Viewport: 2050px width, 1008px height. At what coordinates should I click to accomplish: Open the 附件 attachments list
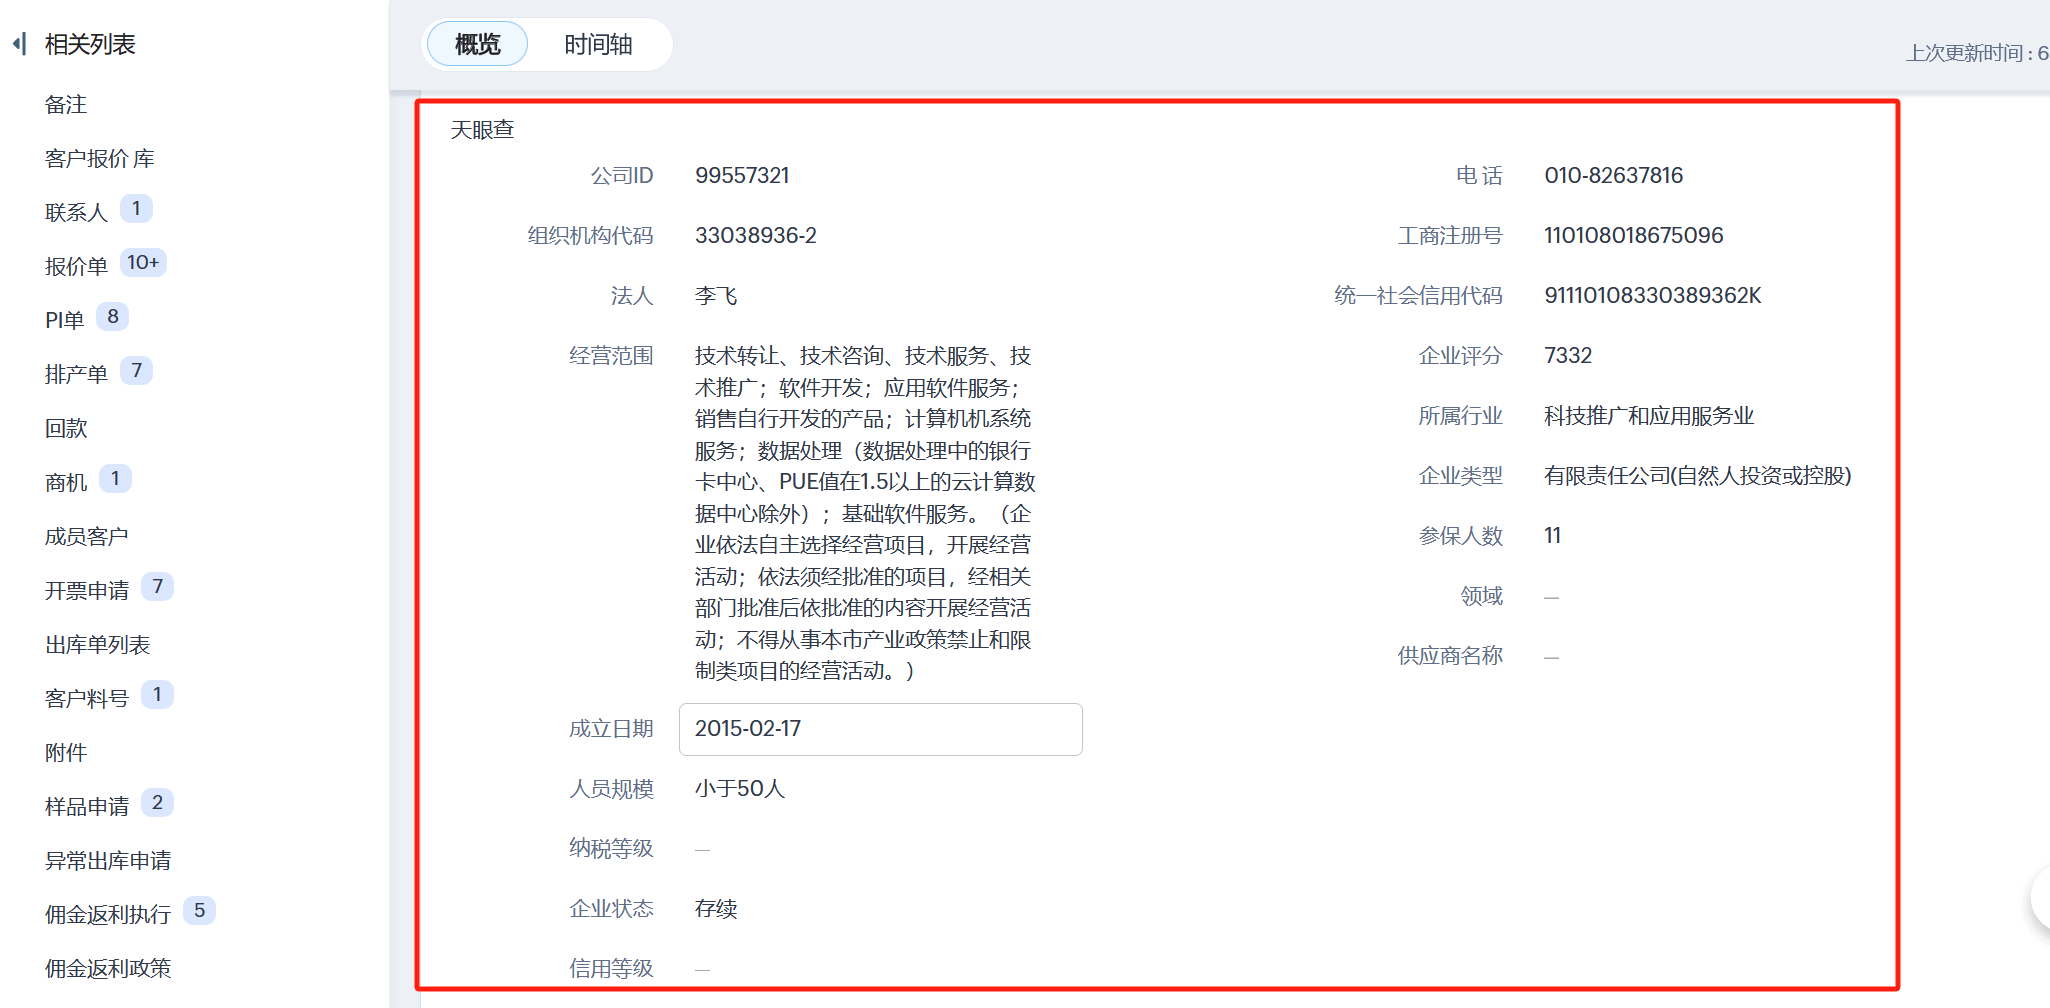click(66, 753)
